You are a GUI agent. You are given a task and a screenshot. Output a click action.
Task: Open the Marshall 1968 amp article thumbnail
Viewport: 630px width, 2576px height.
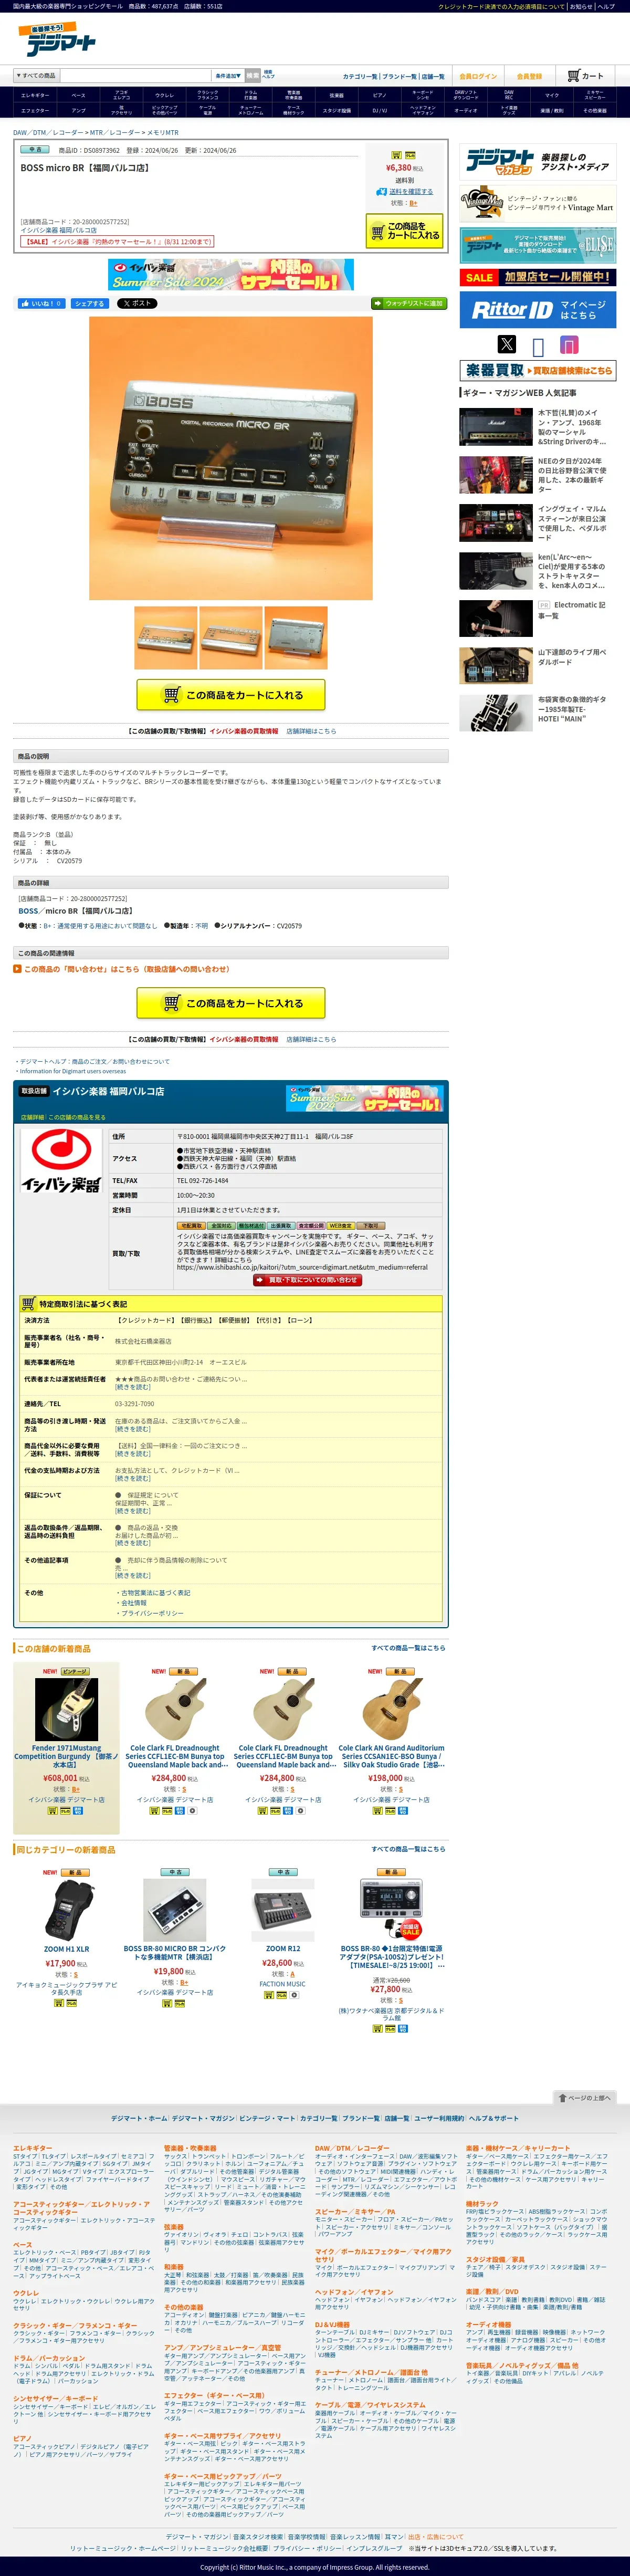496,426
